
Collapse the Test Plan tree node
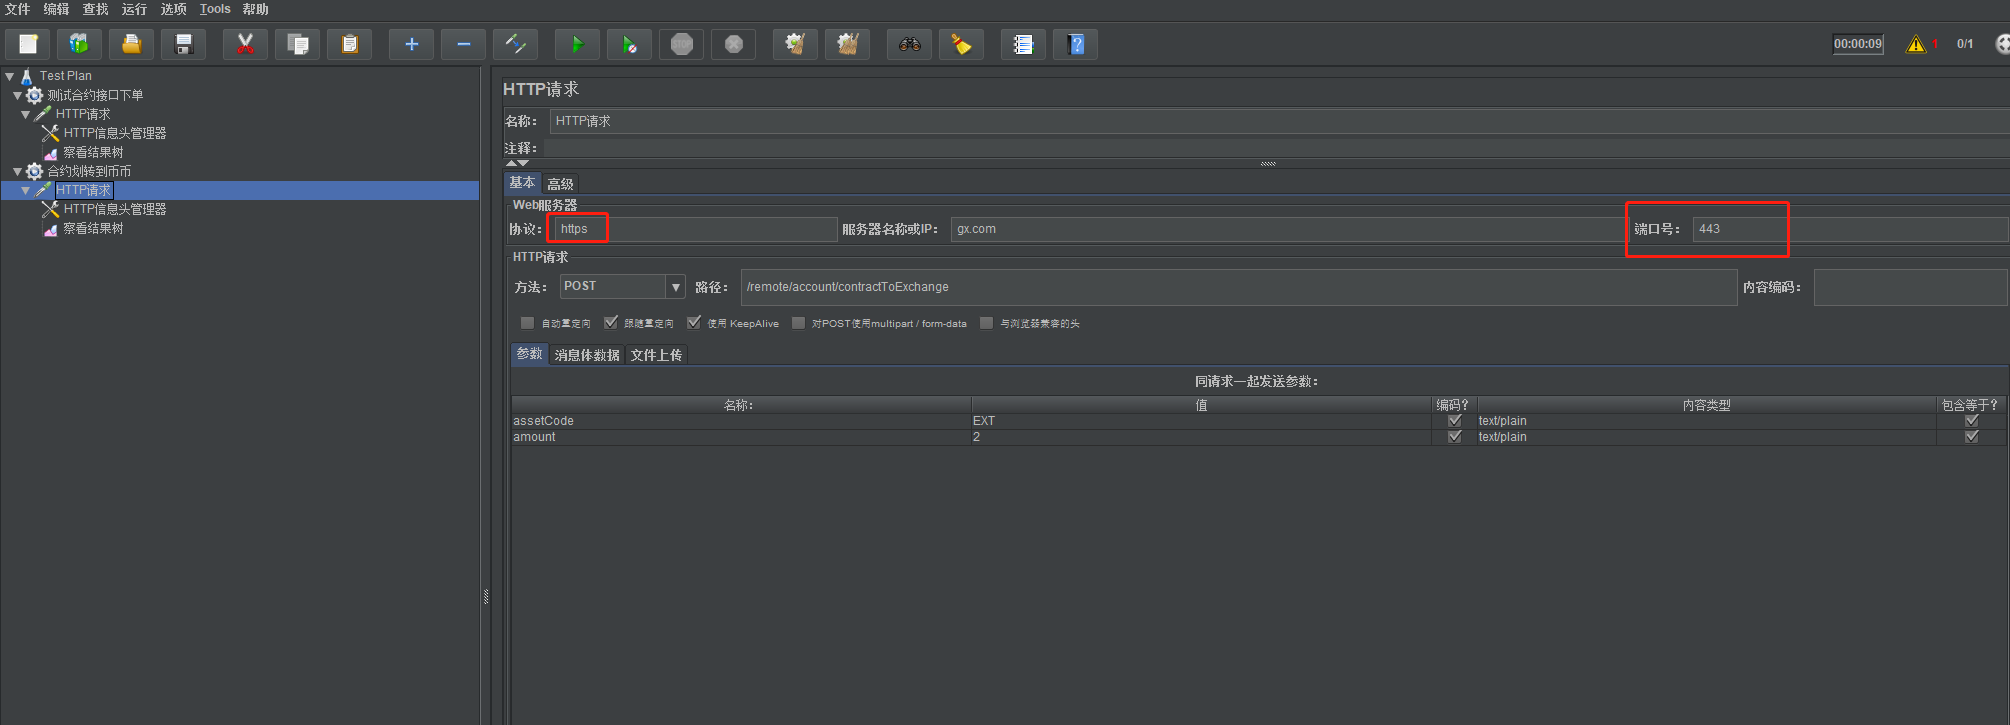coord(10,76)
